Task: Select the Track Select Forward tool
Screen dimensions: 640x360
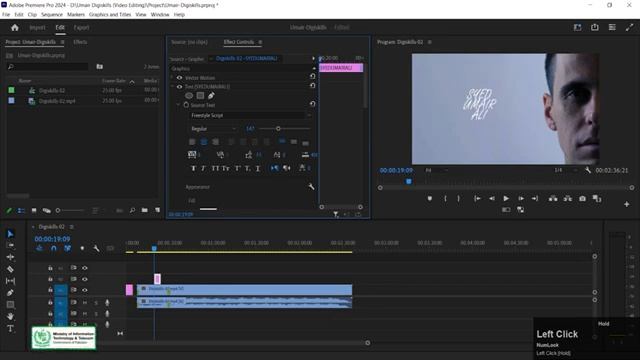Action: point(10,245)
